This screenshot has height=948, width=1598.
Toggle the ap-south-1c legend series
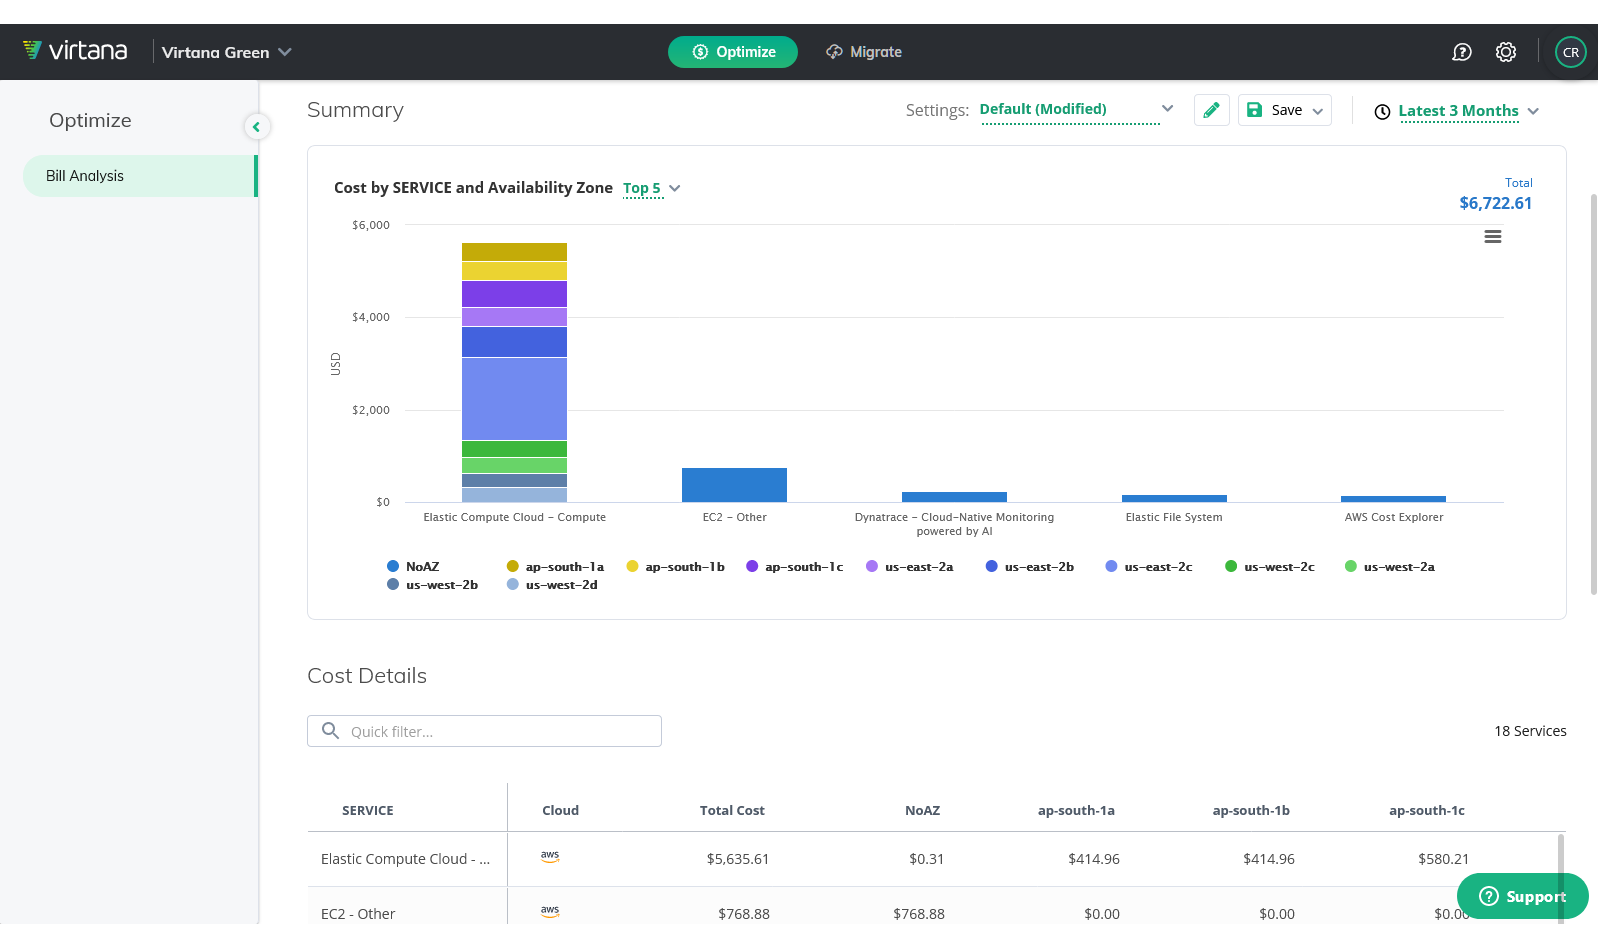[x=795, y=567]
